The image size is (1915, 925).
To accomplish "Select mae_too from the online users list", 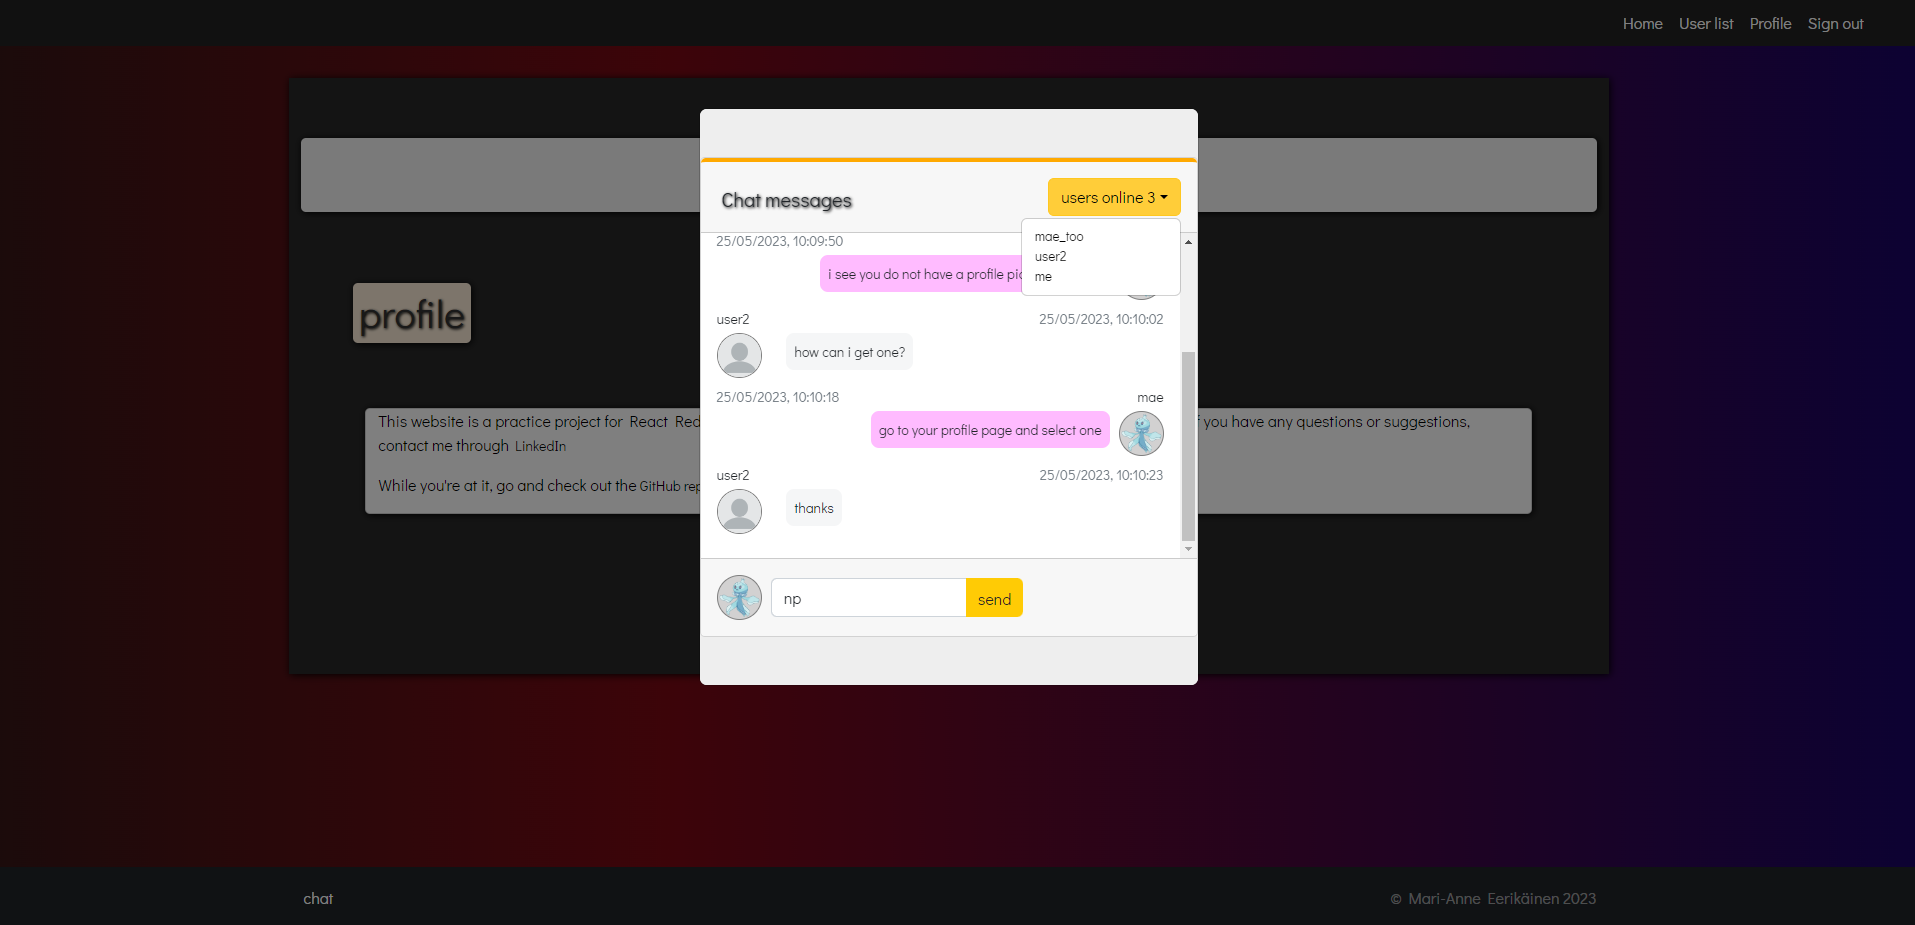I will pos(1059,236).
